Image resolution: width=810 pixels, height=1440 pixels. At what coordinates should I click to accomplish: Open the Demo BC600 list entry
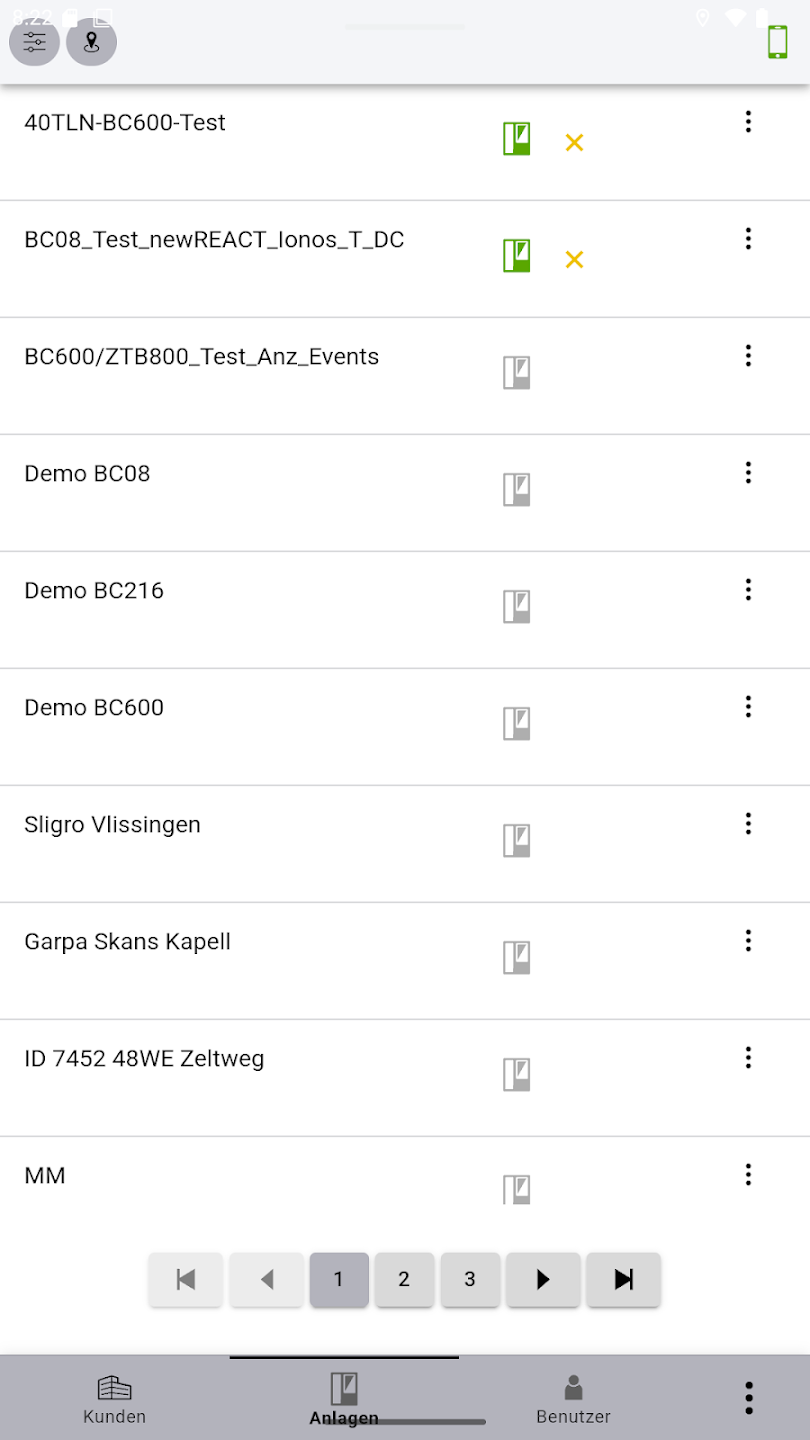(94, 708)
